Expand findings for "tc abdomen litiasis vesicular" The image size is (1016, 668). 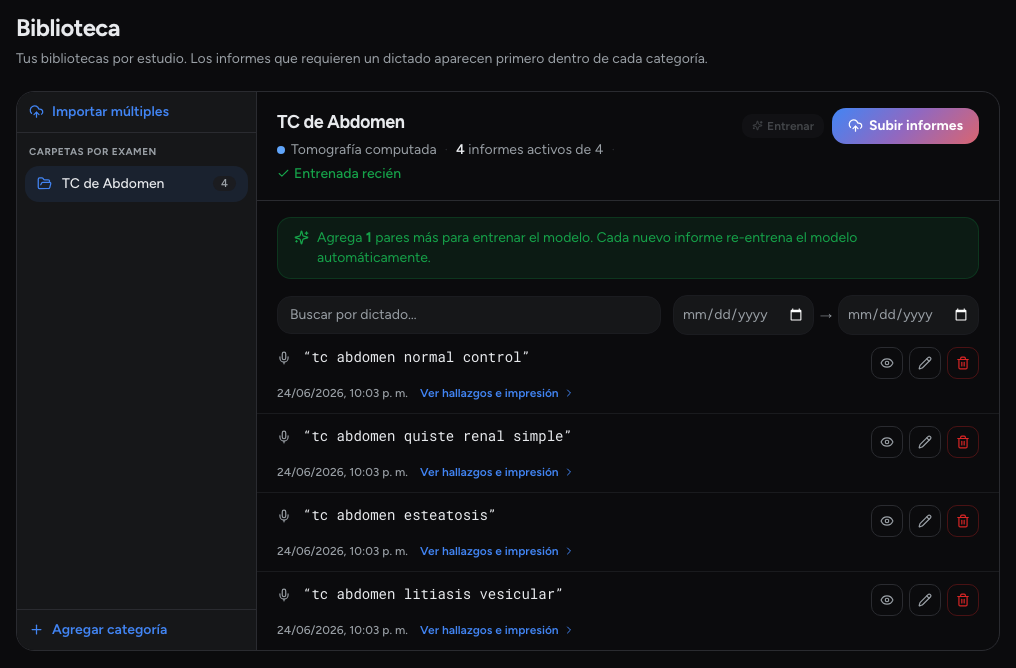496,630
